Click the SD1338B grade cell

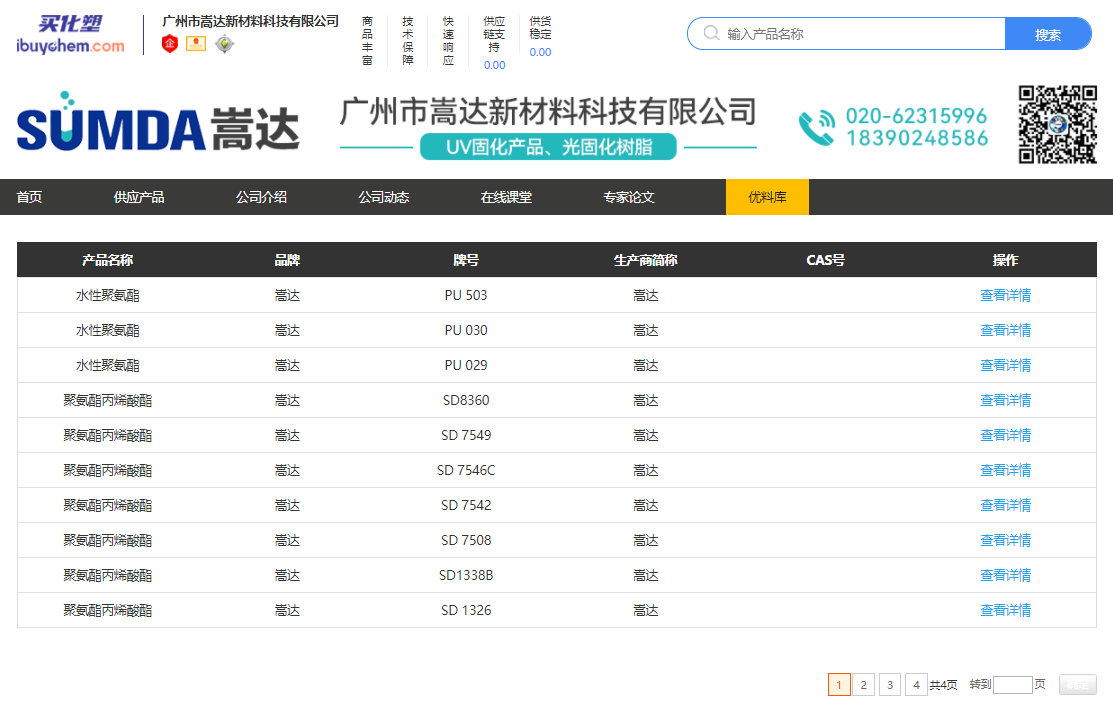pos(466,575)
